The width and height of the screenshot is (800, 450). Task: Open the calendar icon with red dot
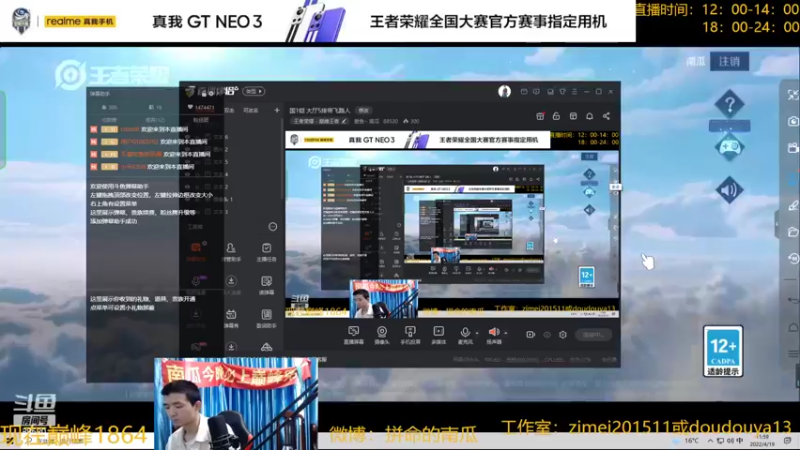[540, 116]
